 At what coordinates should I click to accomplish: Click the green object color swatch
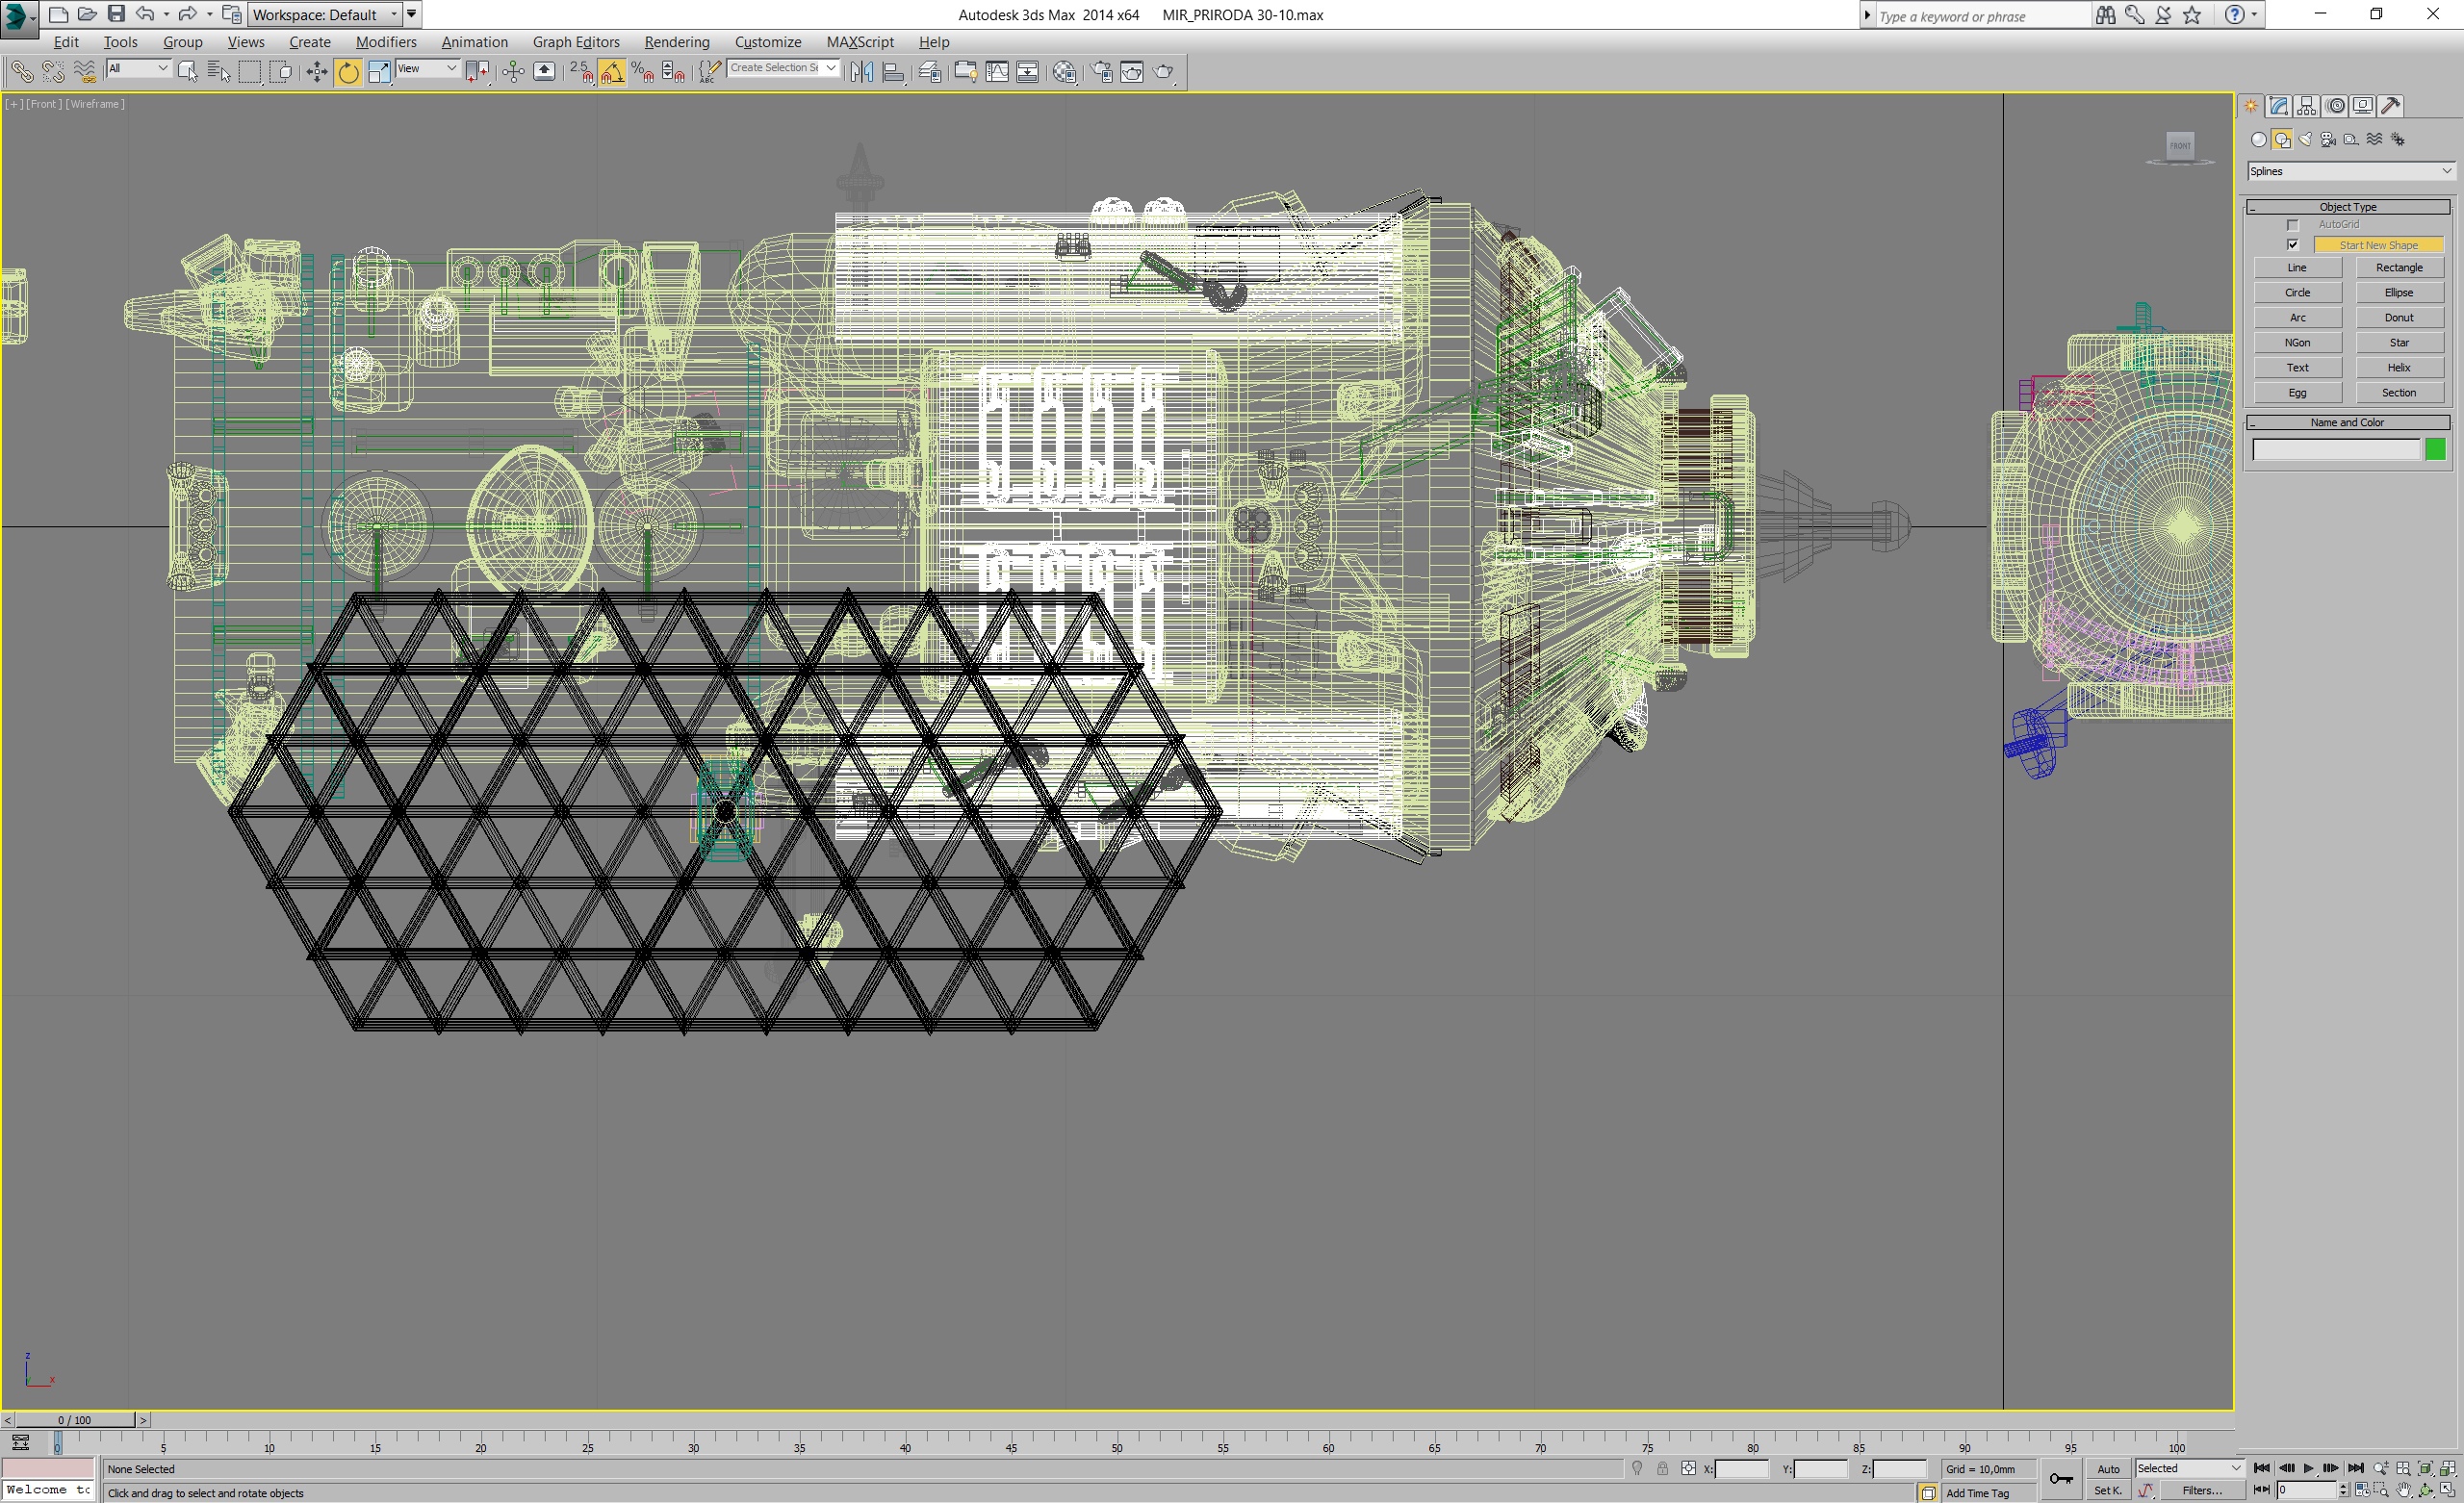pos(2435,450)
